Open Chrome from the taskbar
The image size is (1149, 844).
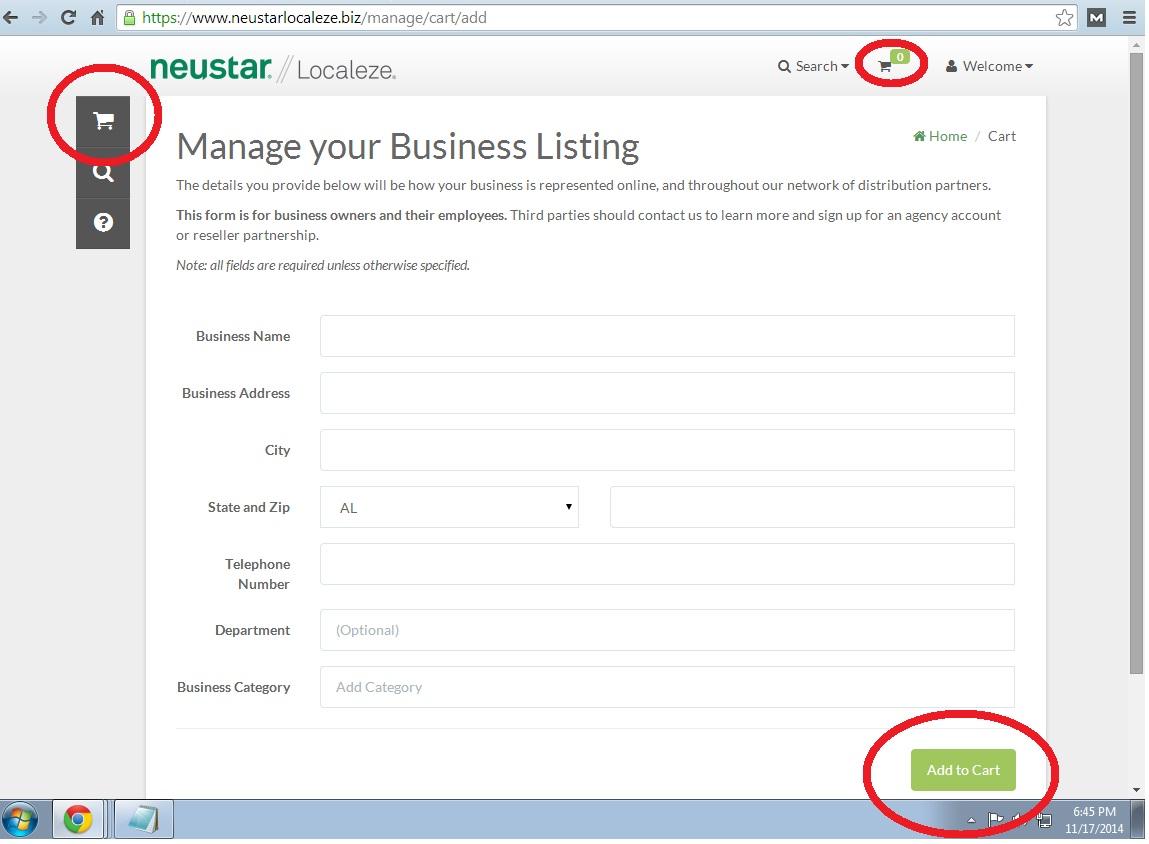(78, 820)
